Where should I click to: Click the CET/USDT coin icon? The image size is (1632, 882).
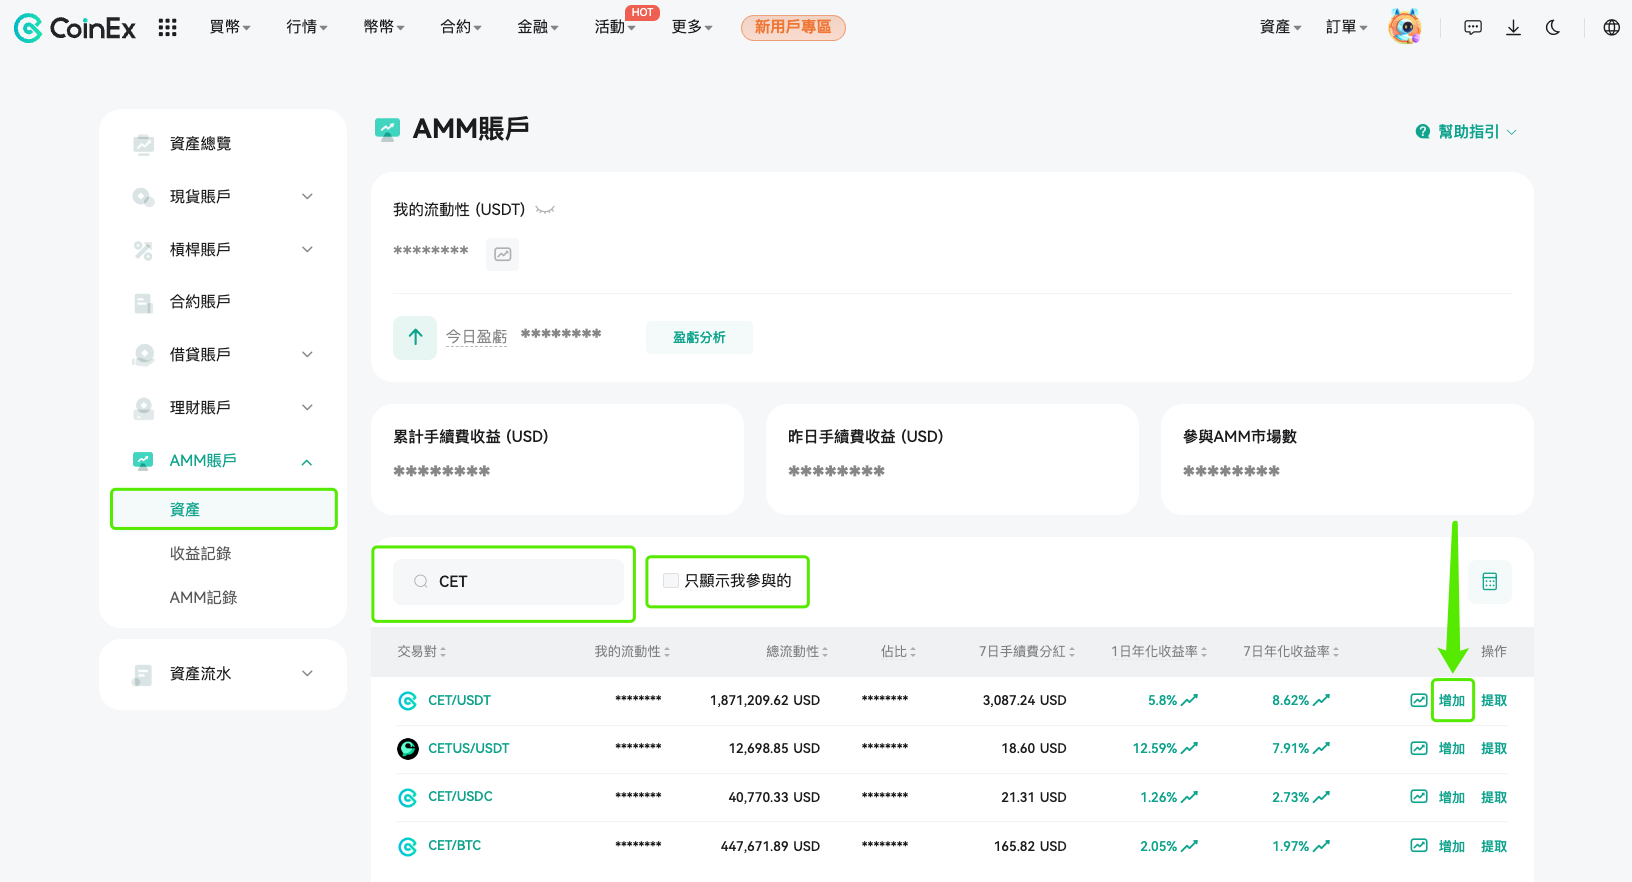point(408,701)
